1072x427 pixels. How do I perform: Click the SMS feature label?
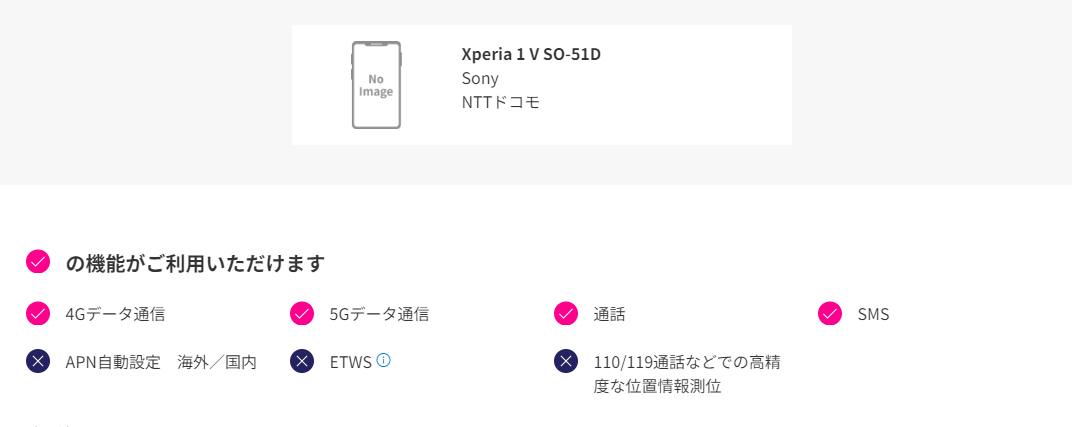click(x=874, y=314)
